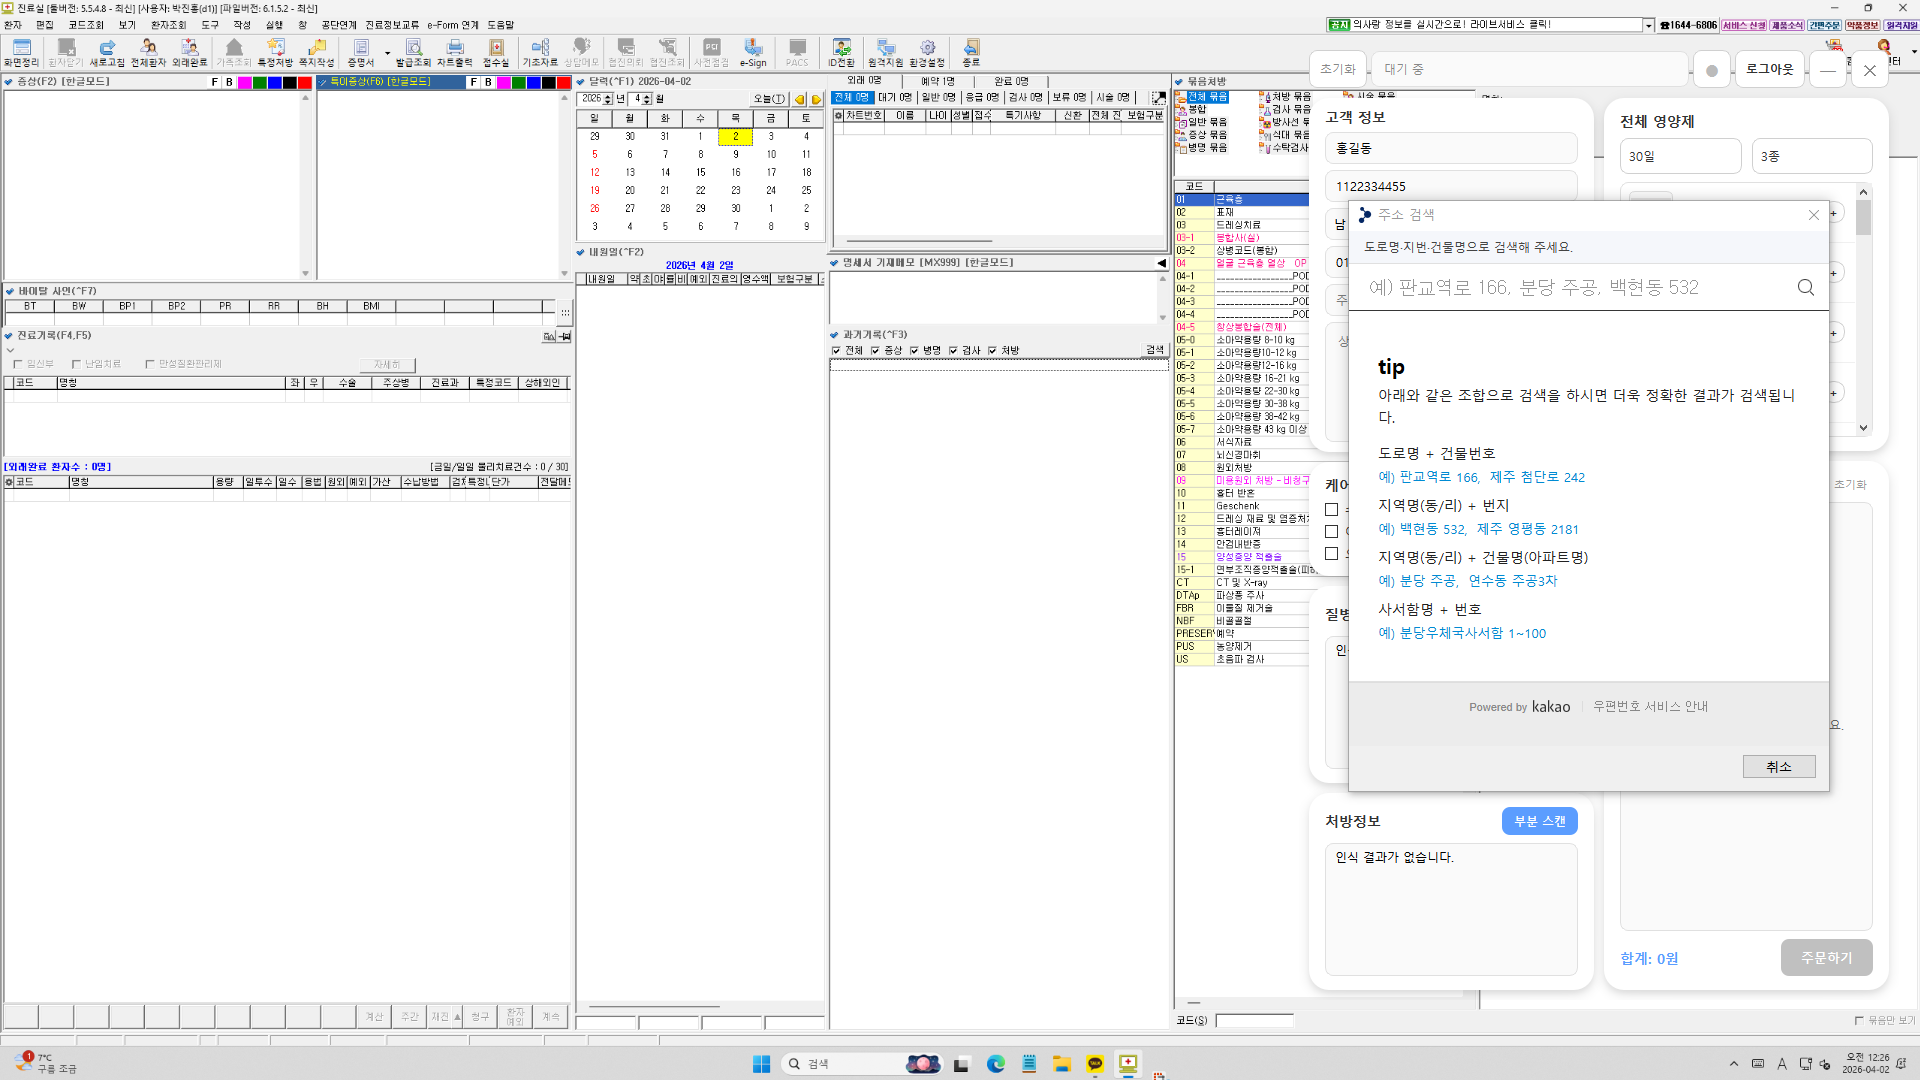
Task: Toggle 처방 checkbox in 과거기록
Action: point(992,351)
